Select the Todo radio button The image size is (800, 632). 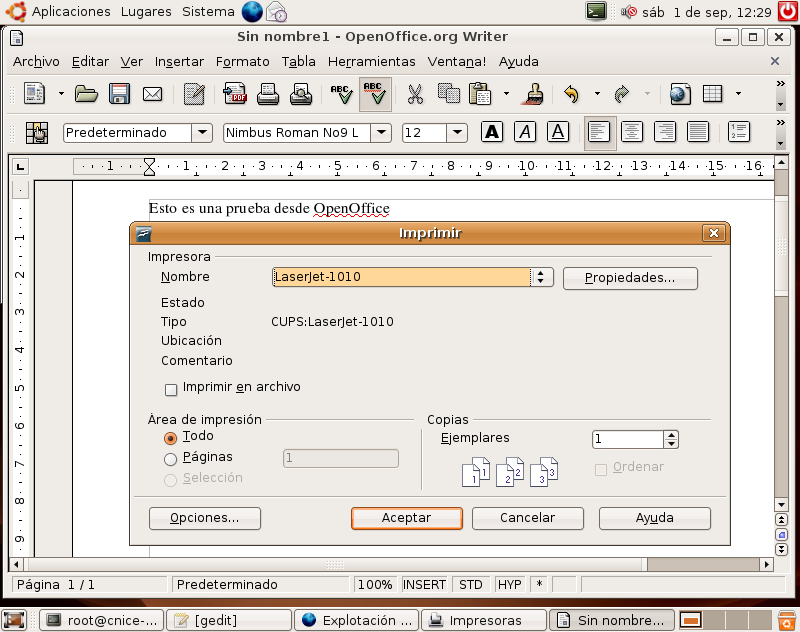click(x=170, y=437)
